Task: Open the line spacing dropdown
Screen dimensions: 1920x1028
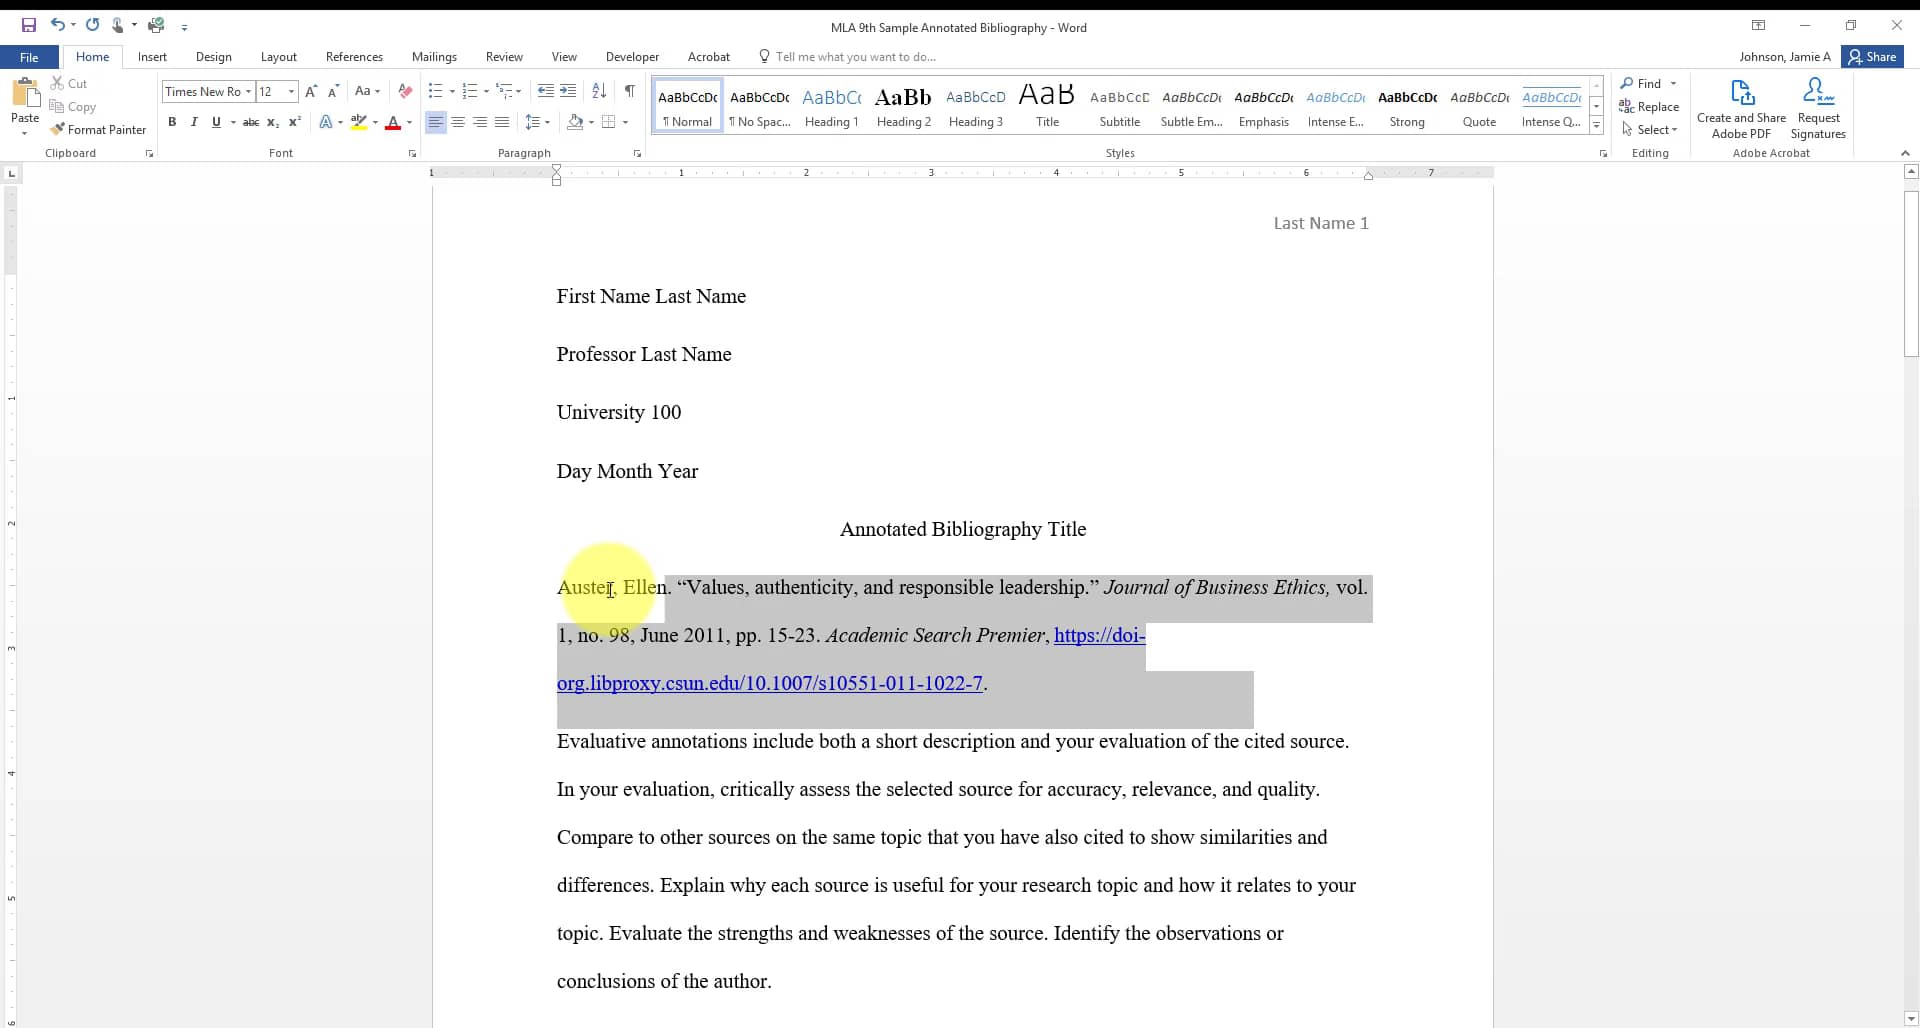Action: pyautogui.click(x=545, y=122)
